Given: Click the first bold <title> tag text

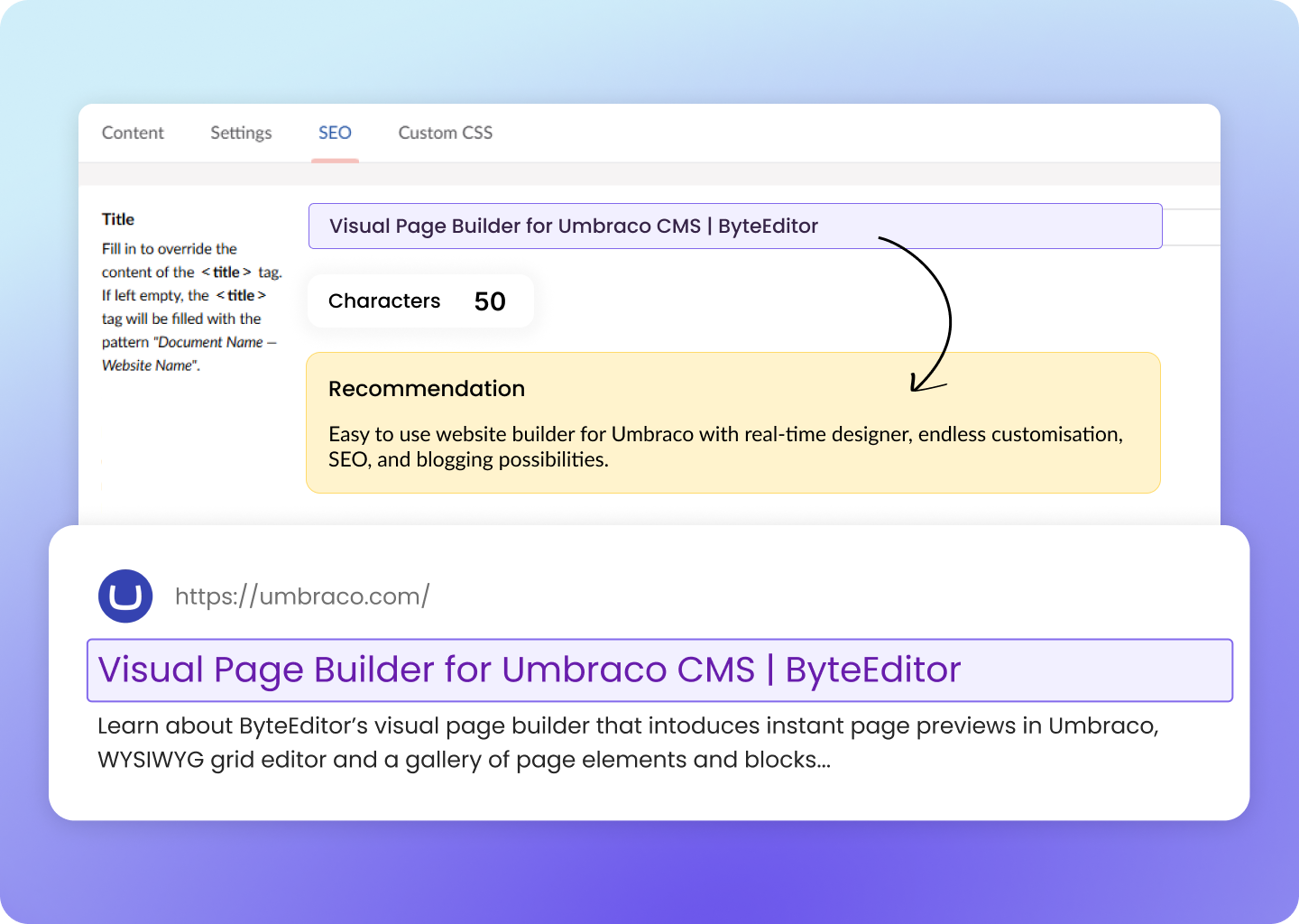Looking at the screenshot, I should coord(226,272).
